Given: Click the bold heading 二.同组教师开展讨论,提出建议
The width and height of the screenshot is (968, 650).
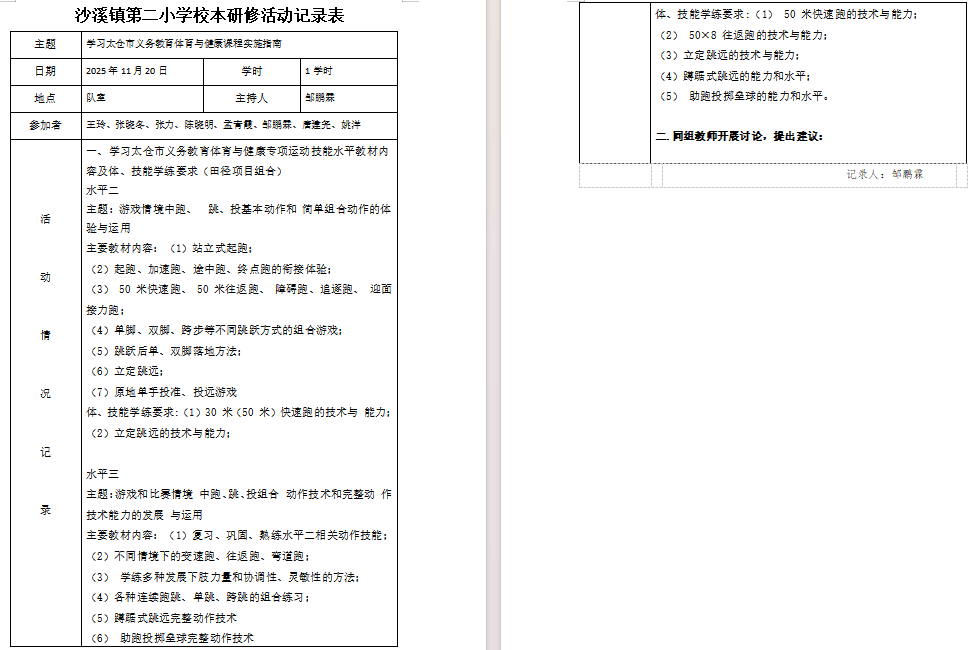Looking at the screenshot, I should coord(739,136).
